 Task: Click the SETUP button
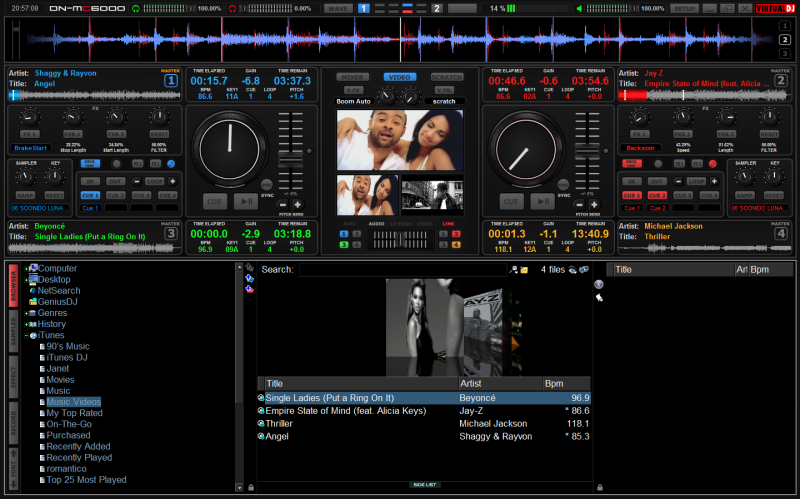tap(684, 9)
